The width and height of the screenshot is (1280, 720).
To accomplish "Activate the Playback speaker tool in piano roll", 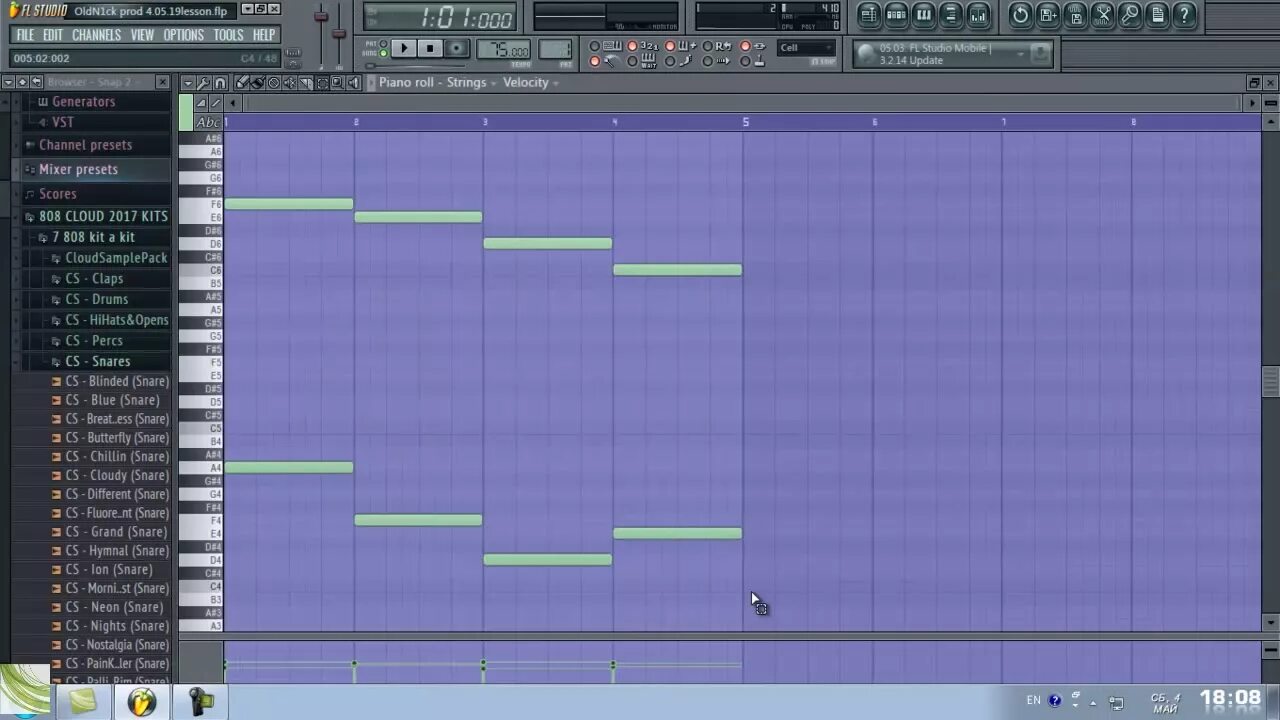I will tap(353, 82).
